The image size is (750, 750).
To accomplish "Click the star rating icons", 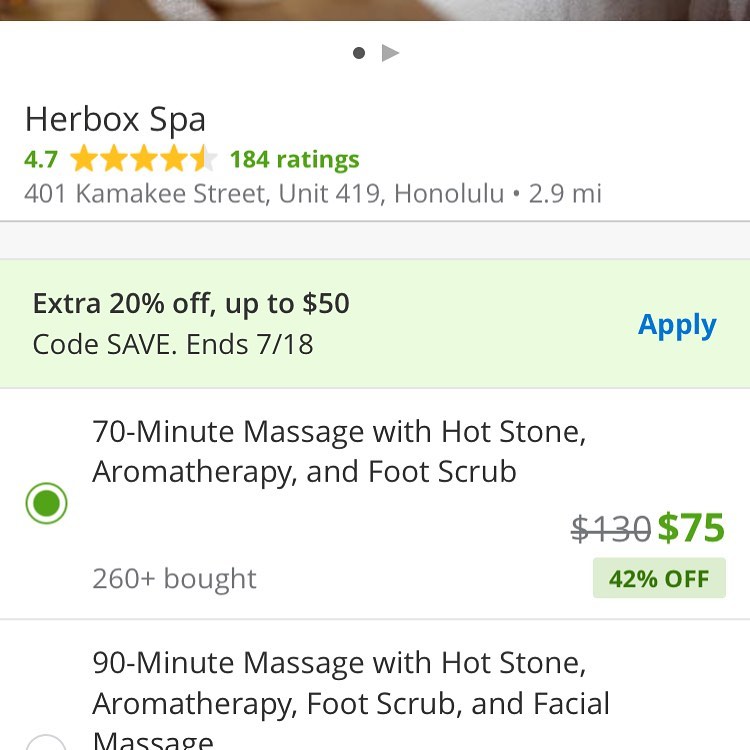I will coord(144,159).
